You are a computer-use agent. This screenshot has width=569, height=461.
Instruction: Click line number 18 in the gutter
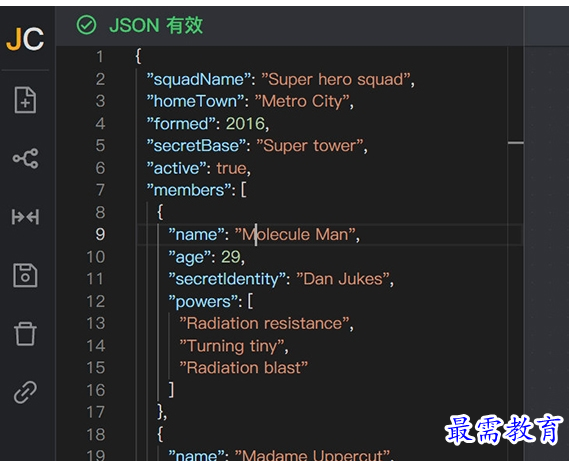96,435
